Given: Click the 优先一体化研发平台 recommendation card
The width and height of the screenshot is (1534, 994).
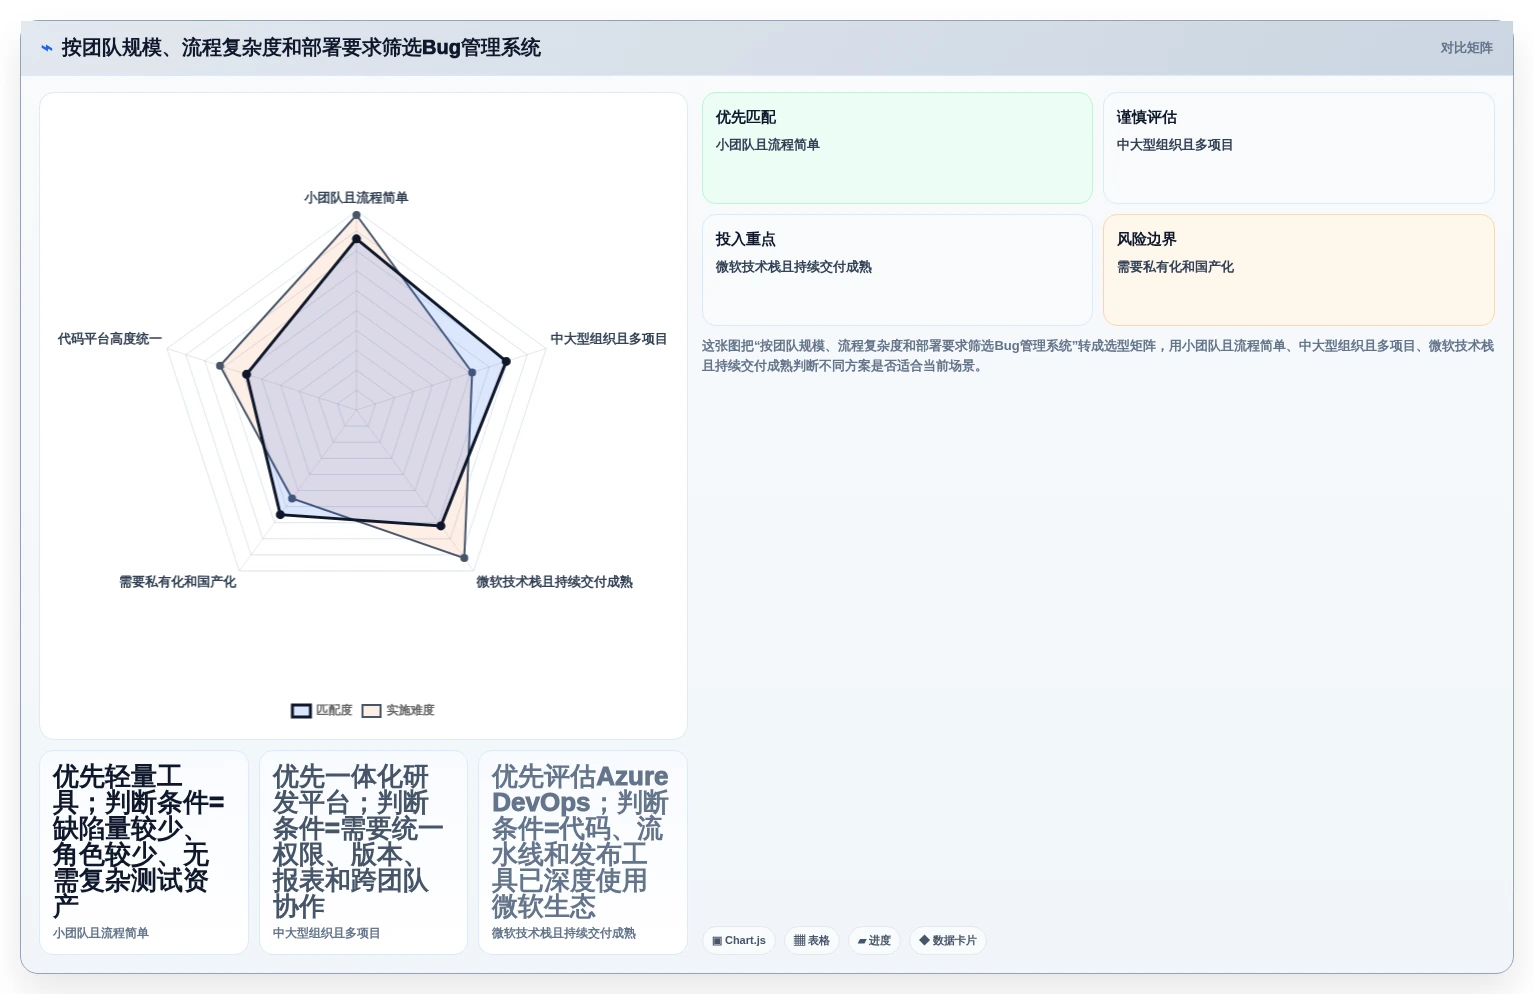Looking at the screenshot, I should (363, 852).
